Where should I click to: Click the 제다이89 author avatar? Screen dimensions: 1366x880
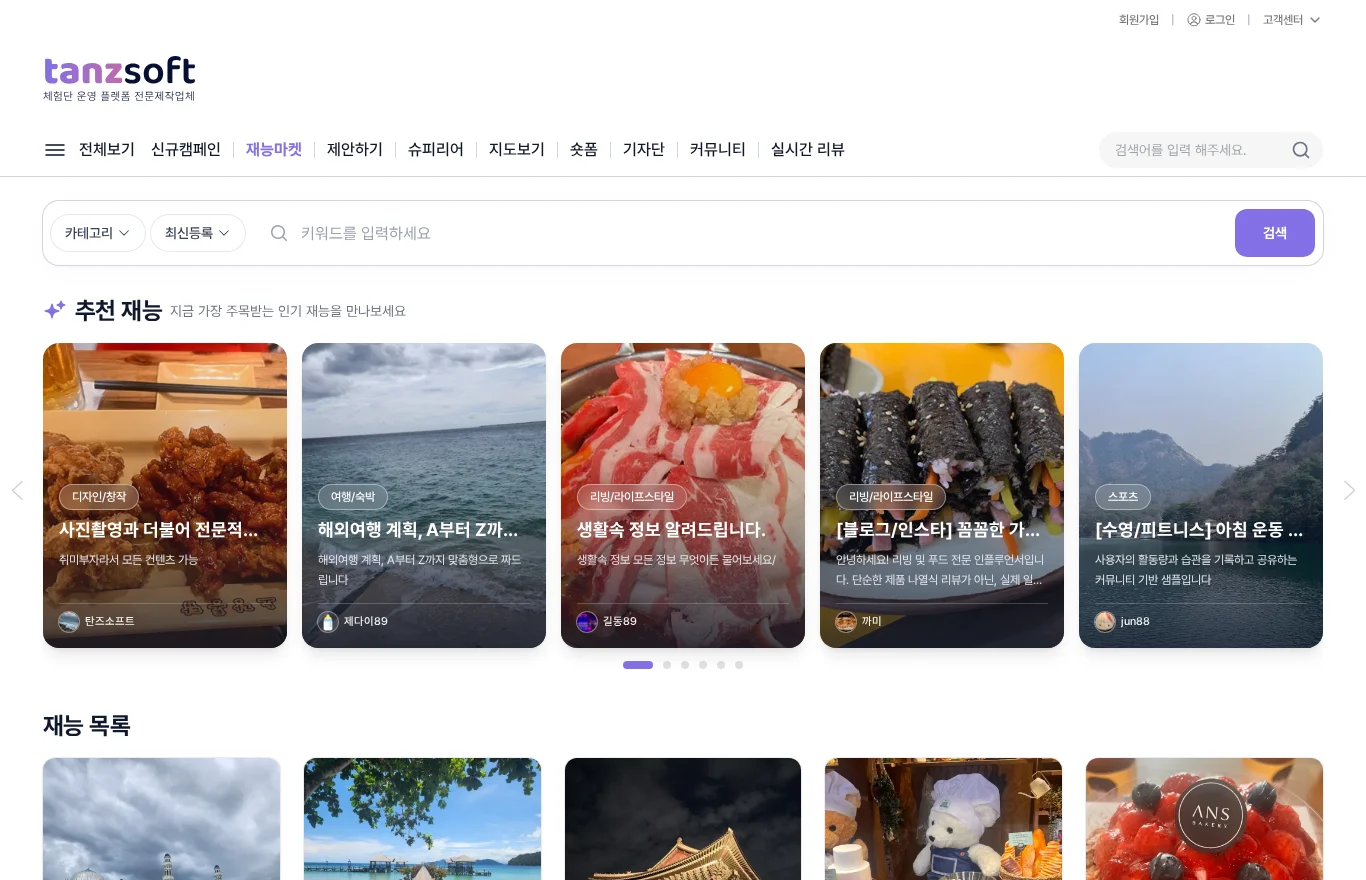[x=328, y=621]
